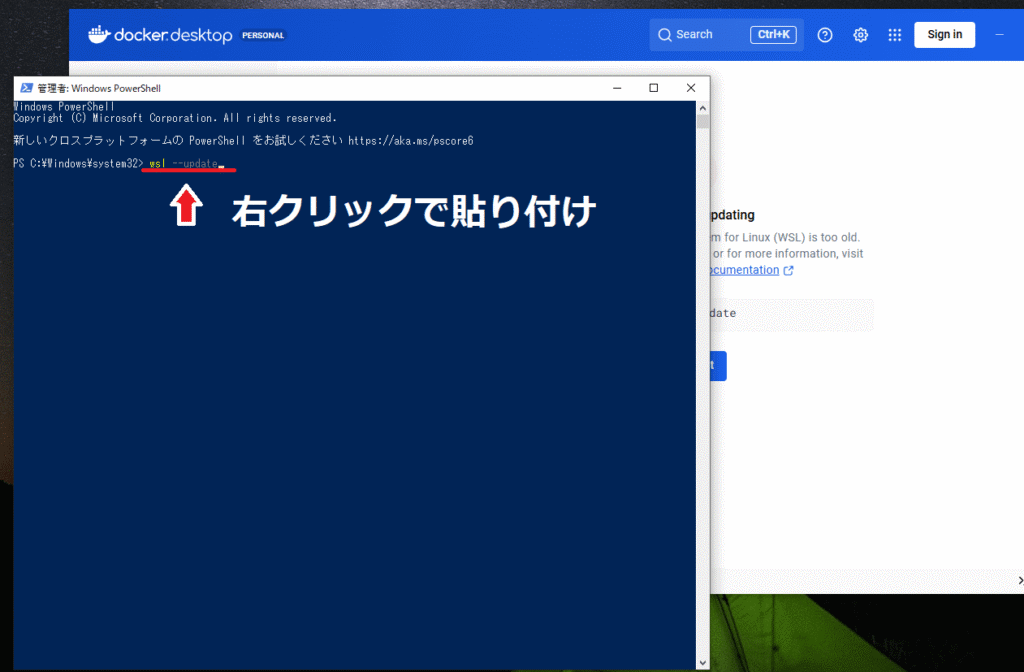Maximize the PowerShell window

(653, 88)
